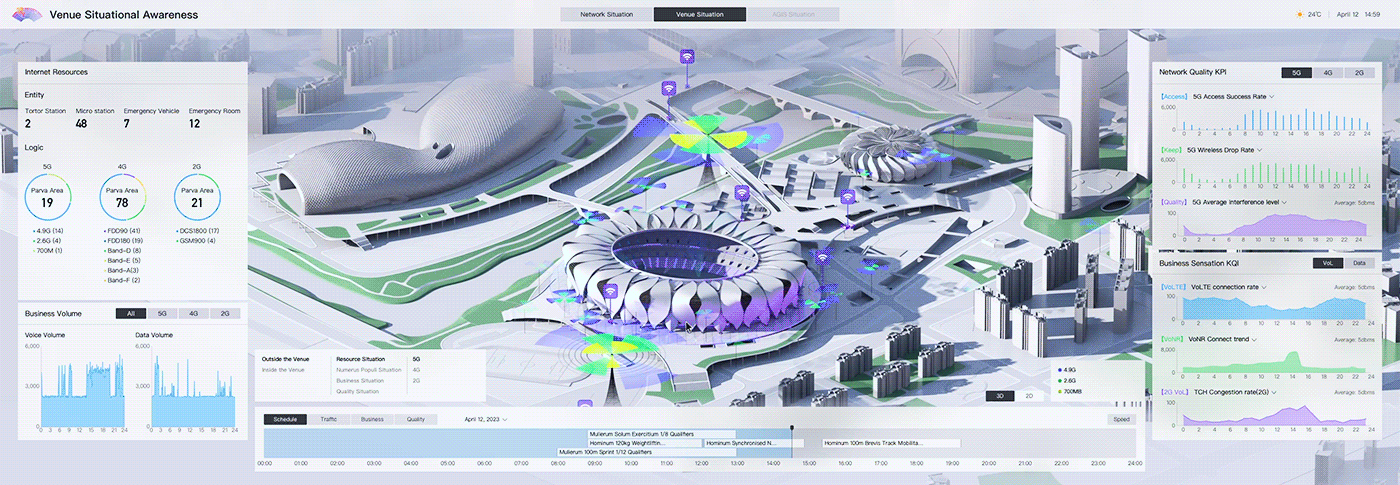
Task: Select the Wi-Fi marker above the green coverage fan
Action: tap(668, 89)
